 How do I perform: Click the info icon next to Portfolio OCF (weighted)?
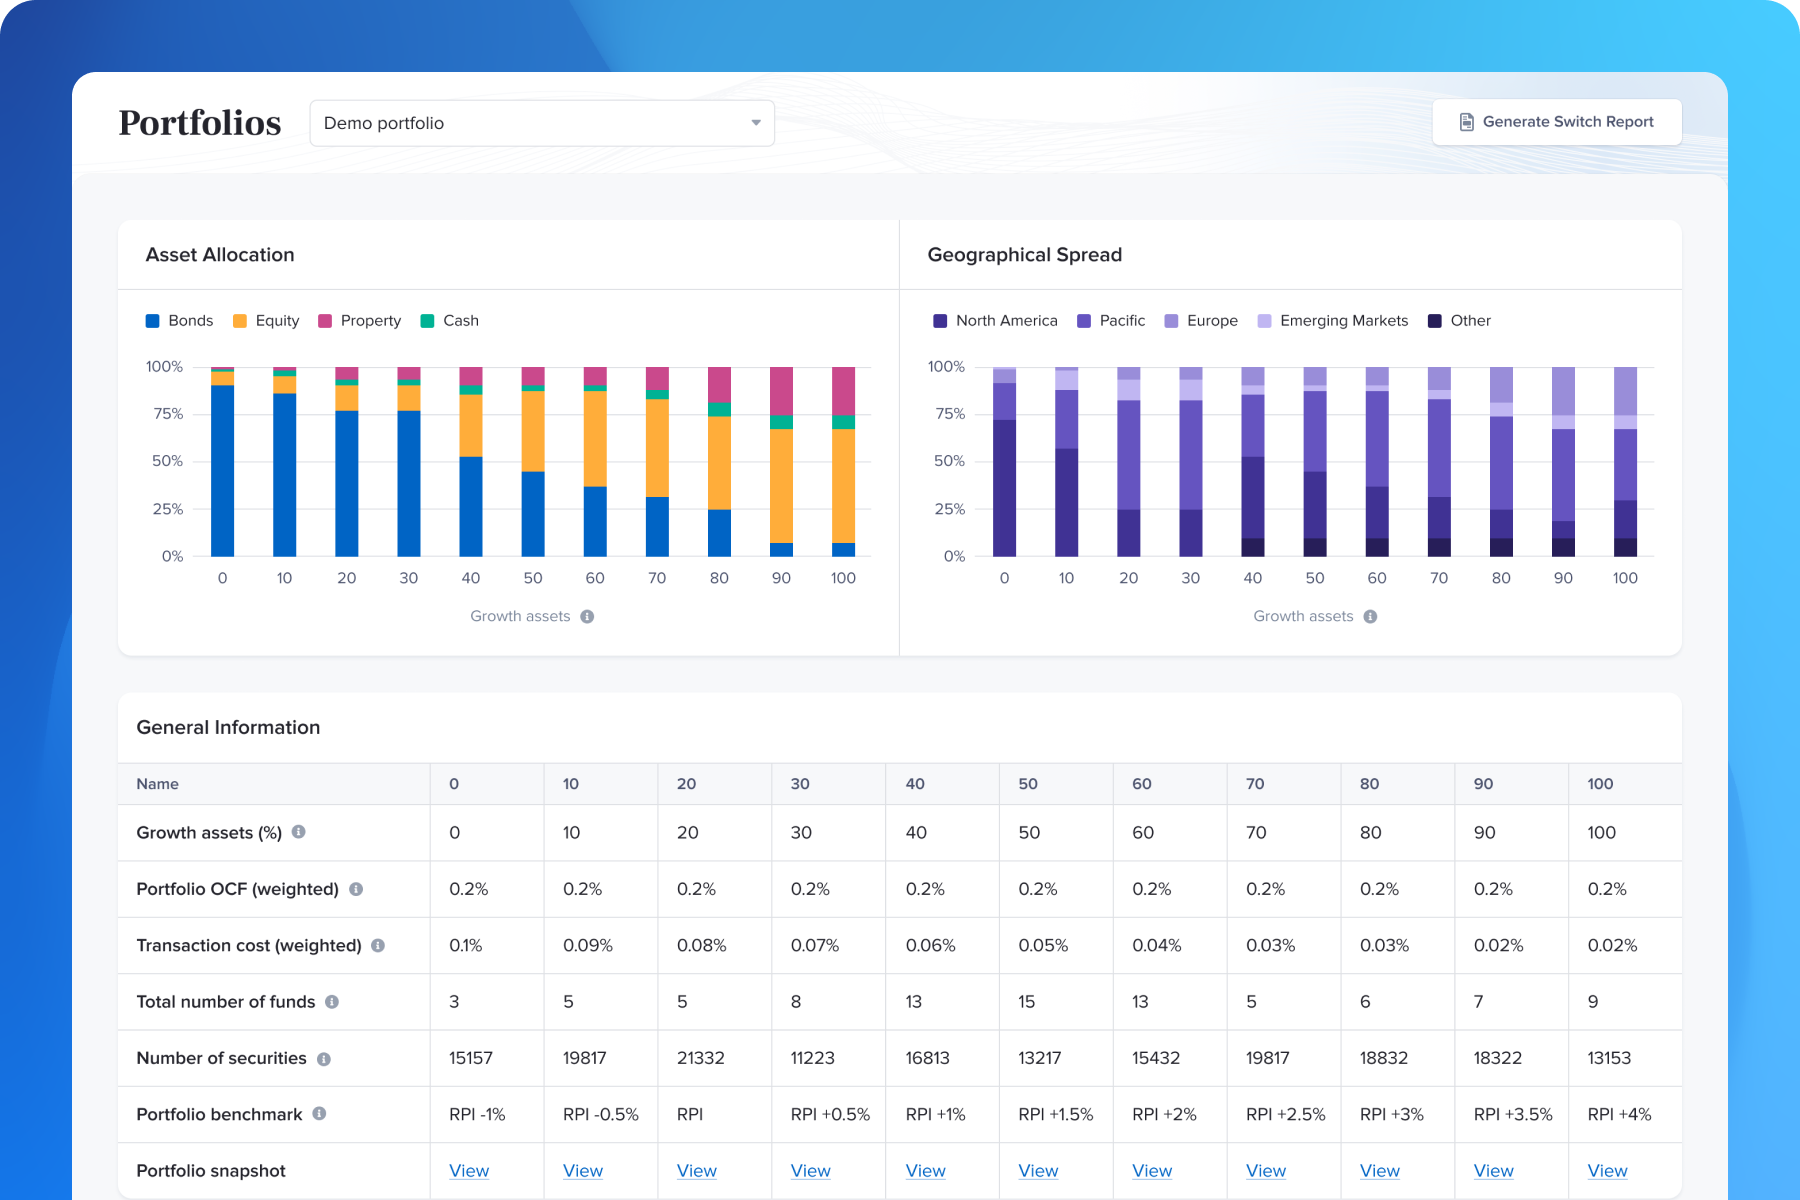click(358, 889)
